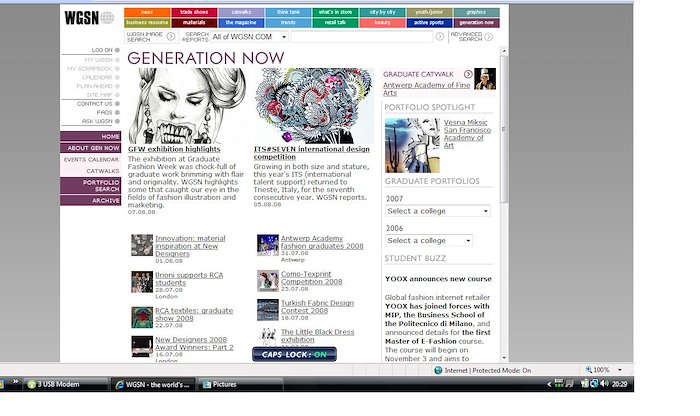Click the search reports text field
Screen dimensions: 700x416
pyautogui.click(x=362, y=37)
